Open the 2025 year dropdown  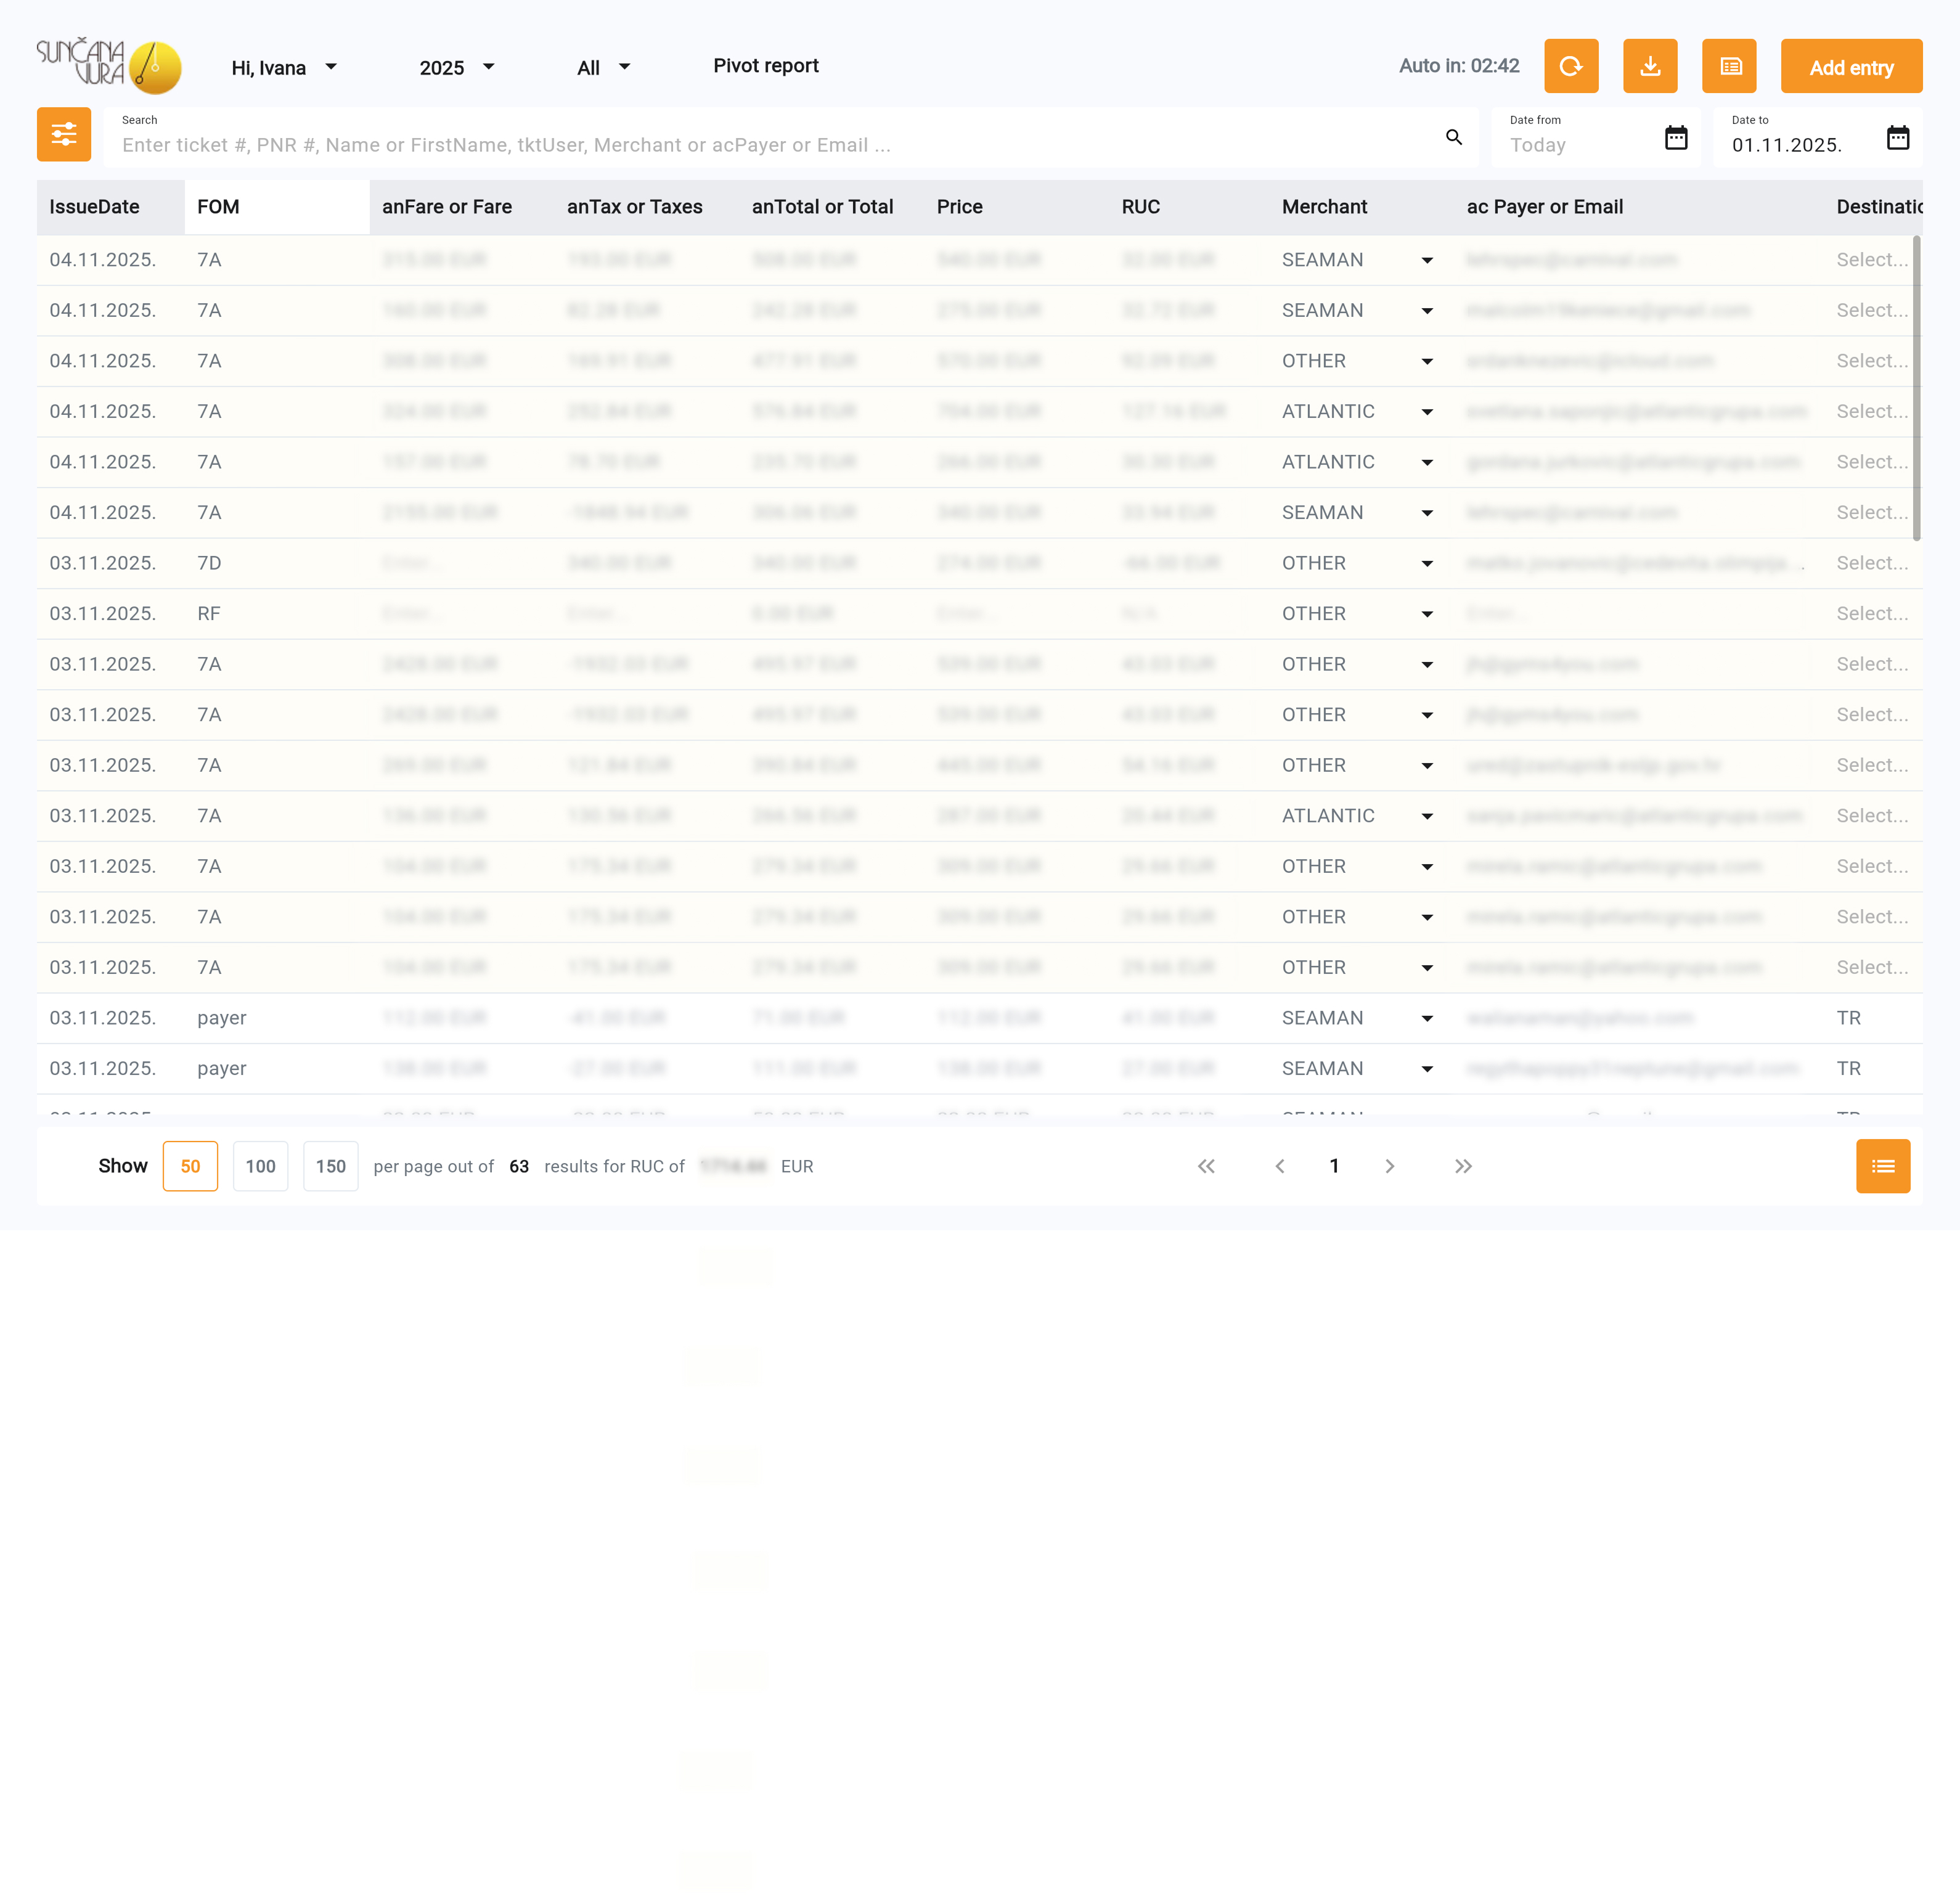457,68
